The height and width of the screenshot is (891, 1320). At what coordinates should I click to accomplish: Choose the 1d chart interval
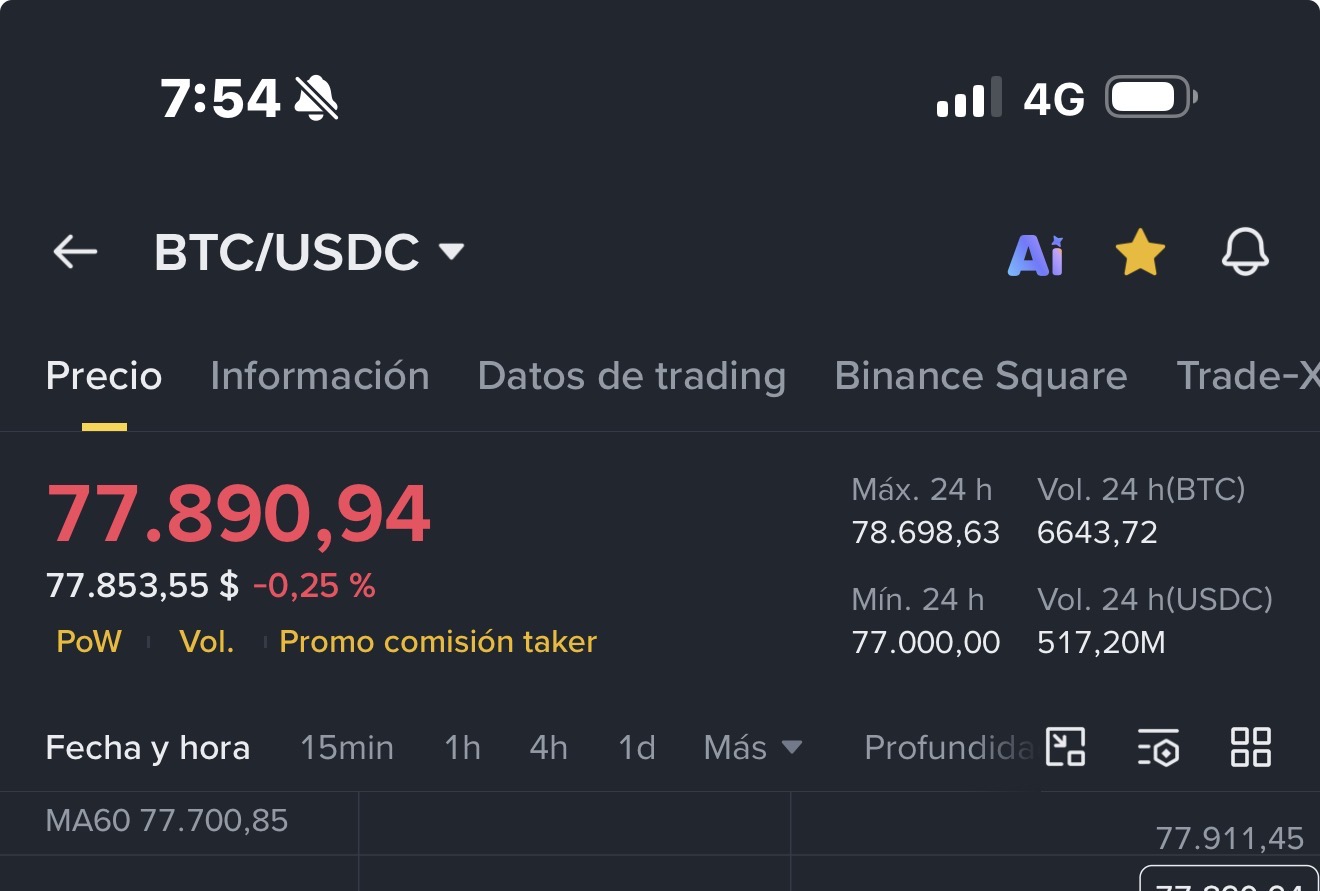coord(636,747)
